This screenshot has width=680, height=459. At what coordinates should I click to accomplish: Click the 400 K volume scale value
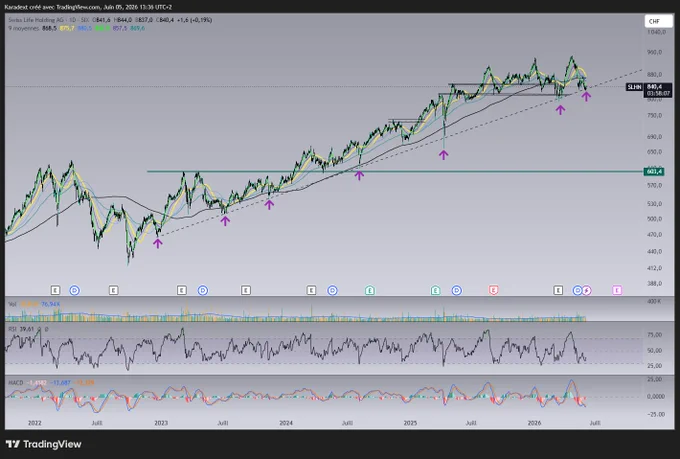[654, 301]
